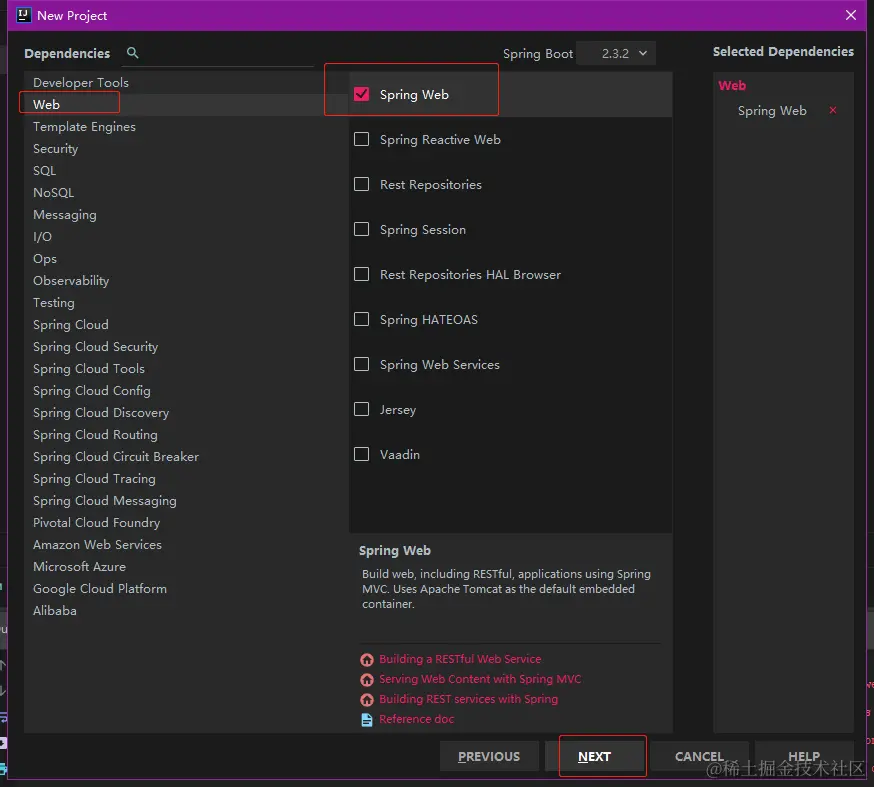Tick the Rest Repositories checkbox

pos(361,184)
